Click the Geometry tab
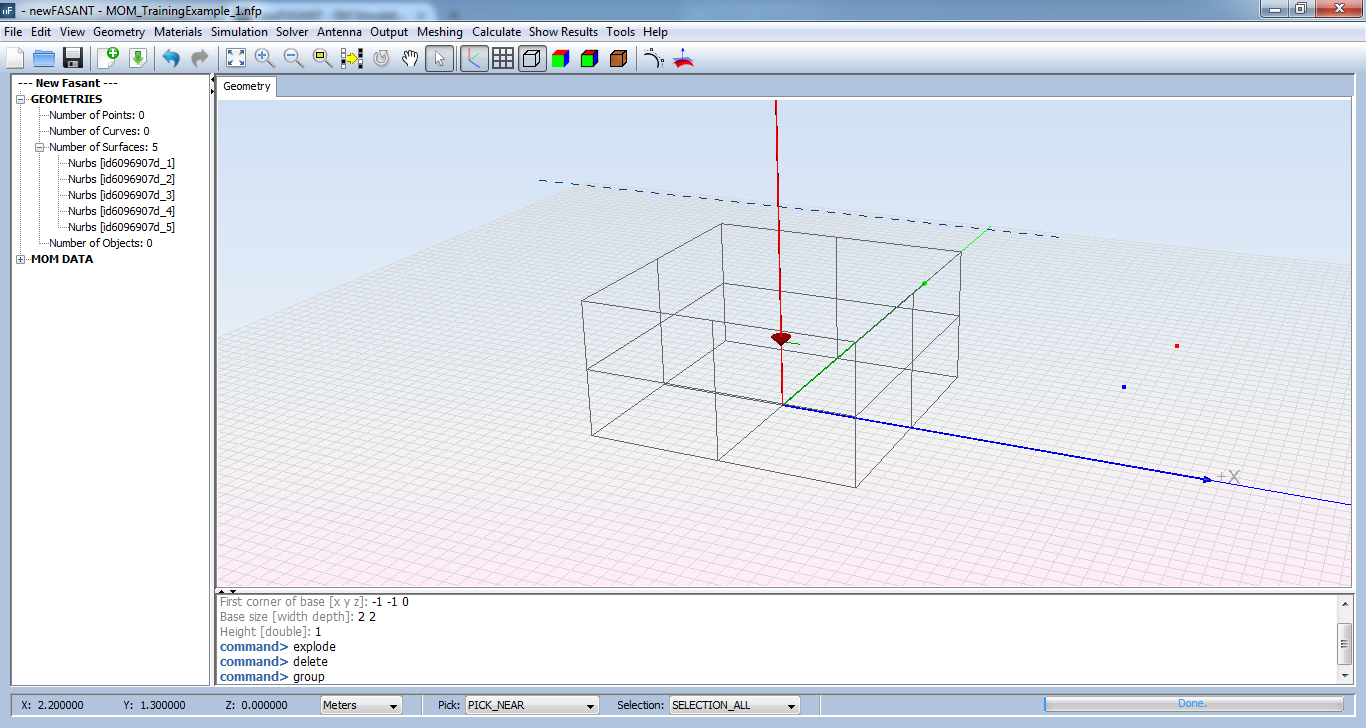Viewport: 1366px width, 728px height. click(x=247, y=86)
